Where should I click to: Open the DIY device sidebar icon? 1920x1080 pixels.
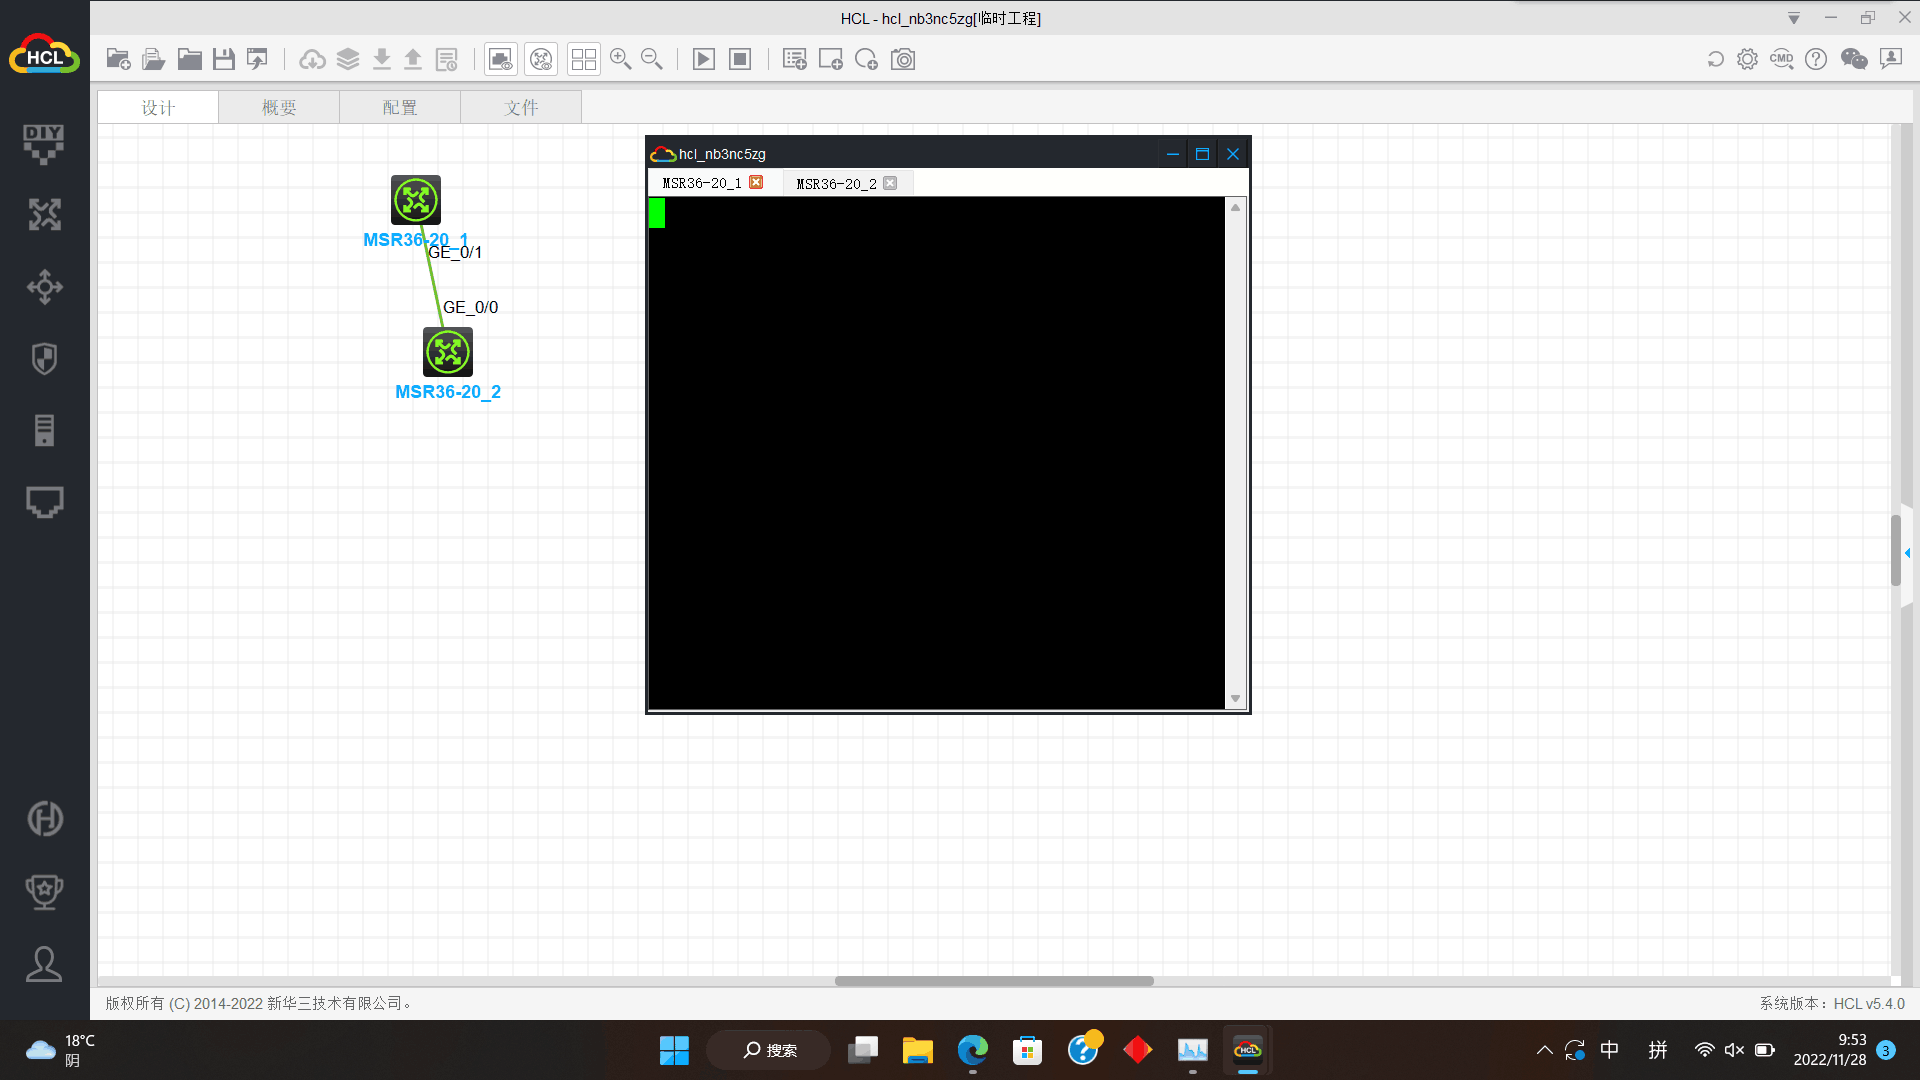[x=44, y=143]
